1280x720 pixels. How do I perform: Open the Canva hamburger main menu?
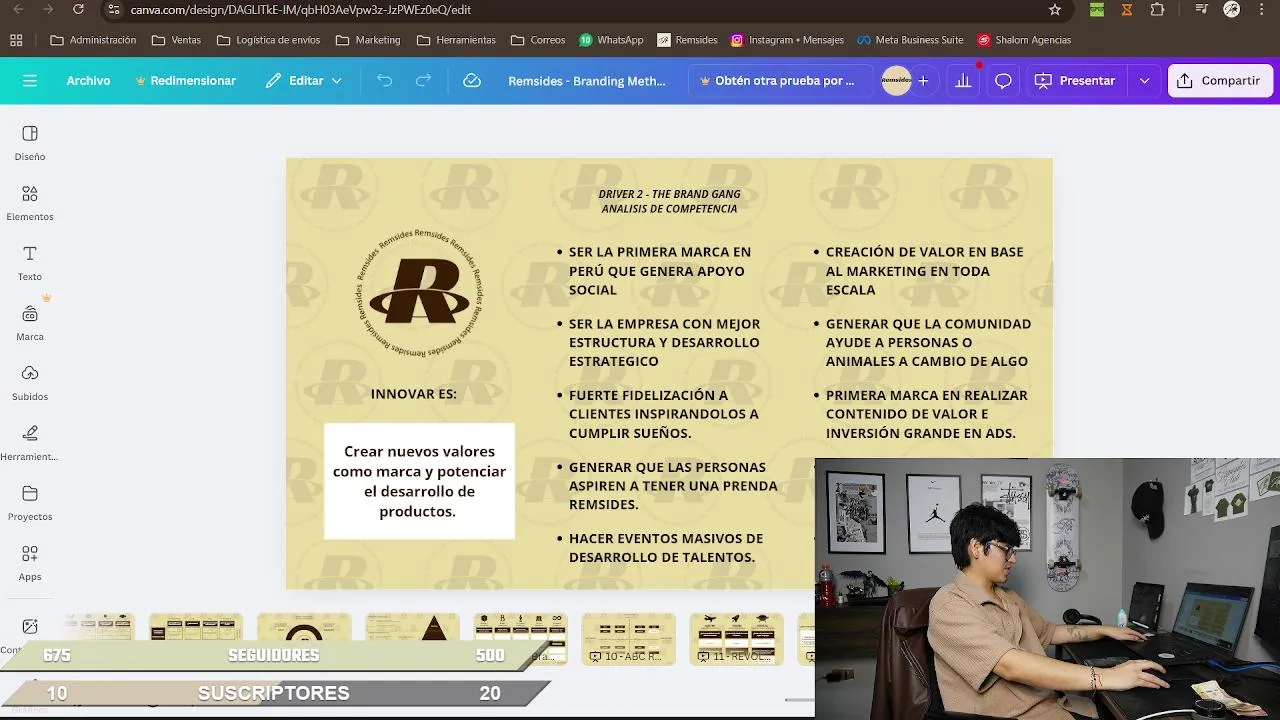[x=30, y=81]
